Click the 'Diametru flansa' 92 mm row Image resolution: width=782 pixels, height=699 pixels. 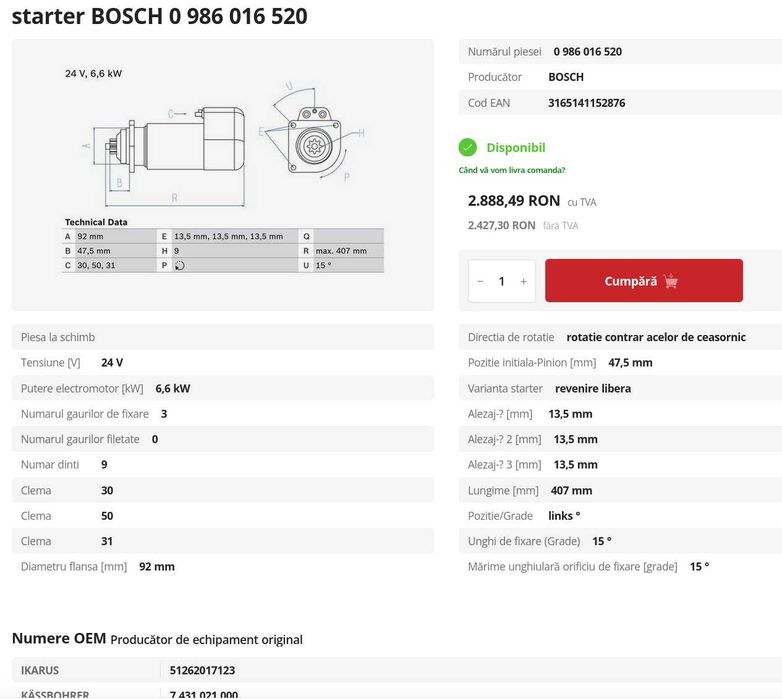coord(222,567)
